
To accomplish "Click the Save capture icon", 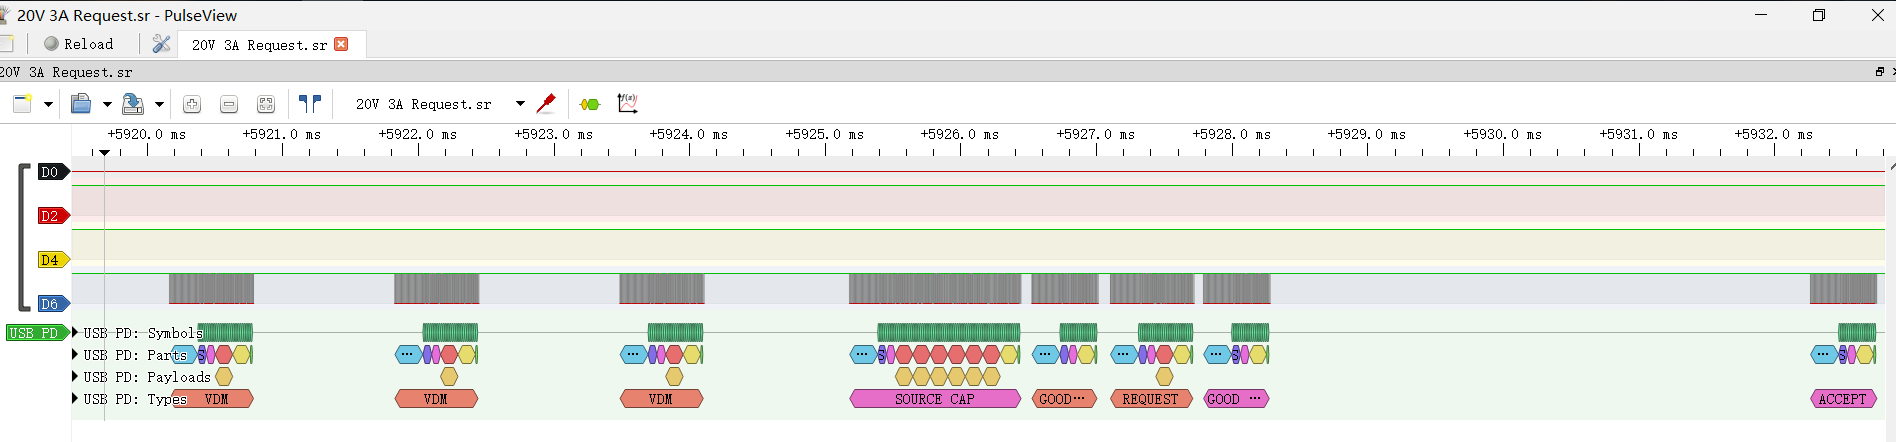I will [132, 103].
